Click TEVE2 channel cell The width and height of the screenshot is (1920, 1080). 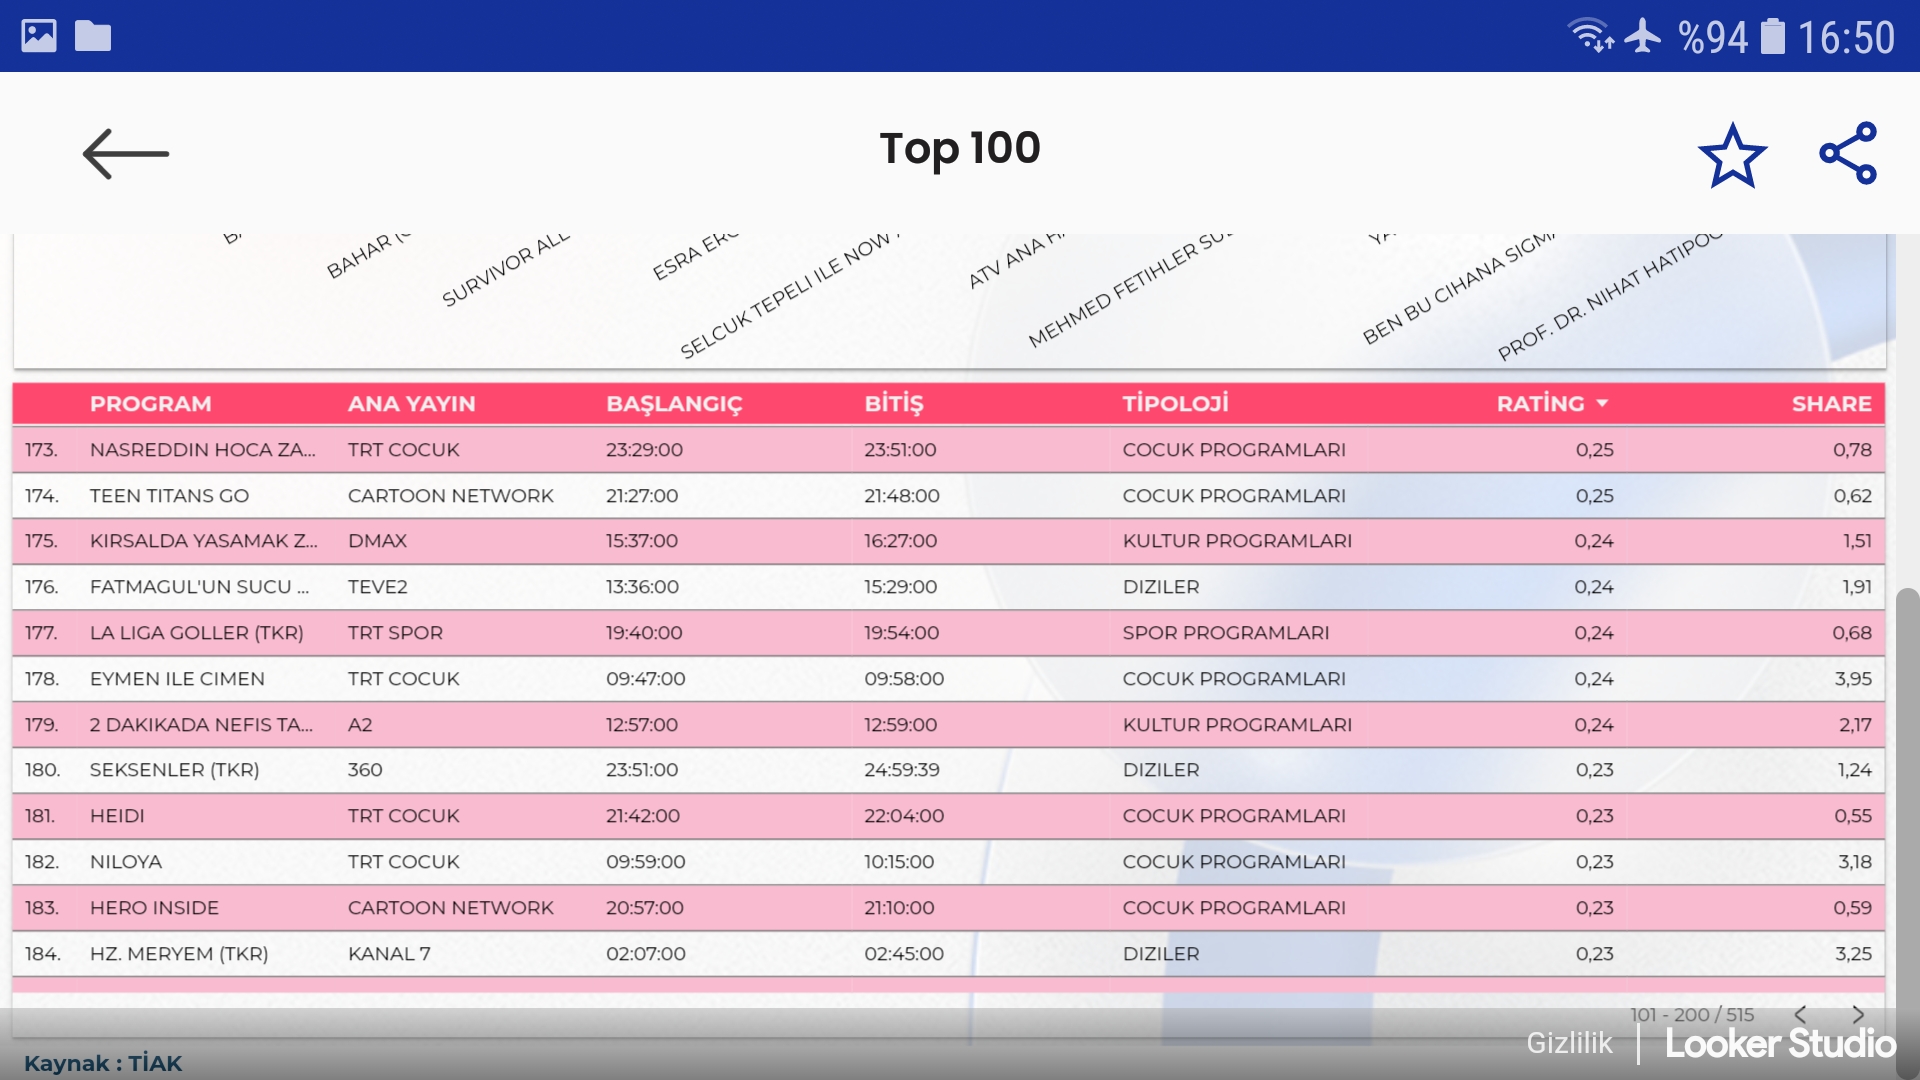tap(377, 587)
